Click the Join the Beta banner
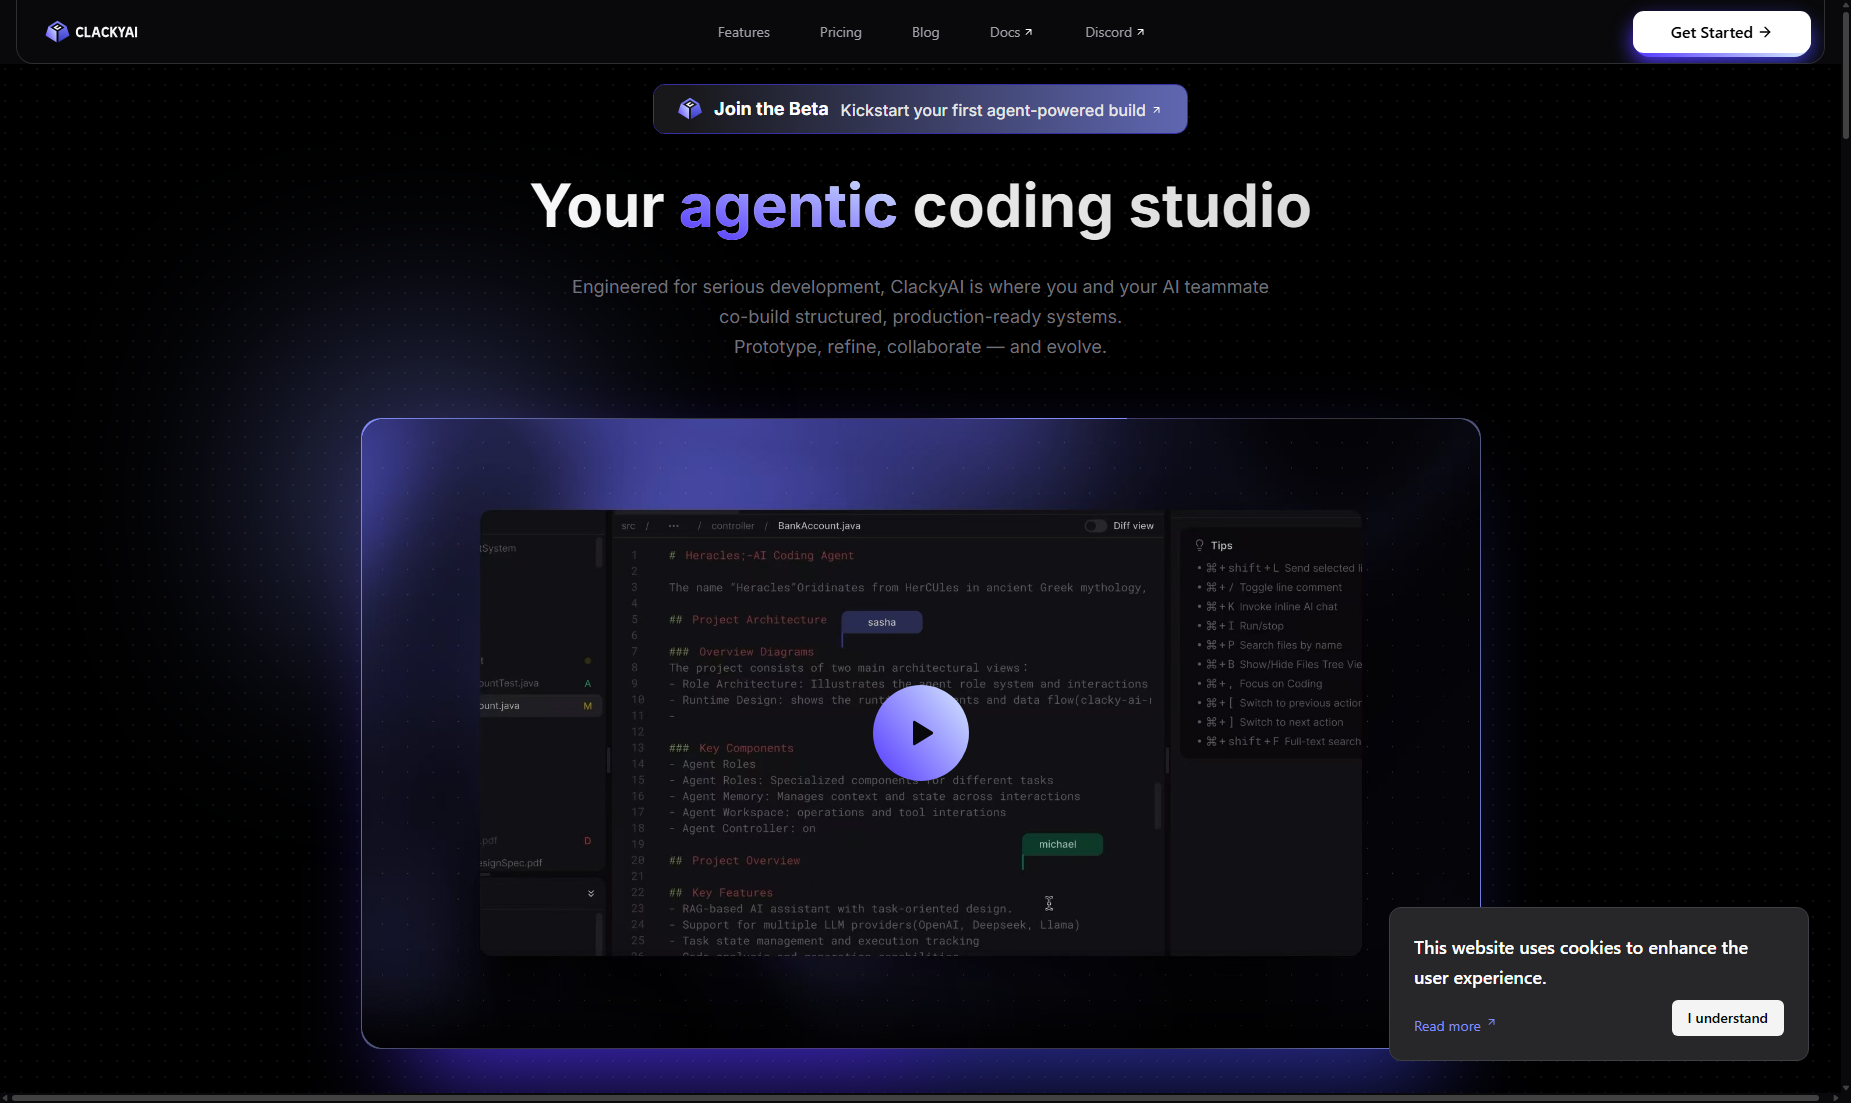Screen dimensions: 1851x1103 pyautogui.click(x=920, y=109)
